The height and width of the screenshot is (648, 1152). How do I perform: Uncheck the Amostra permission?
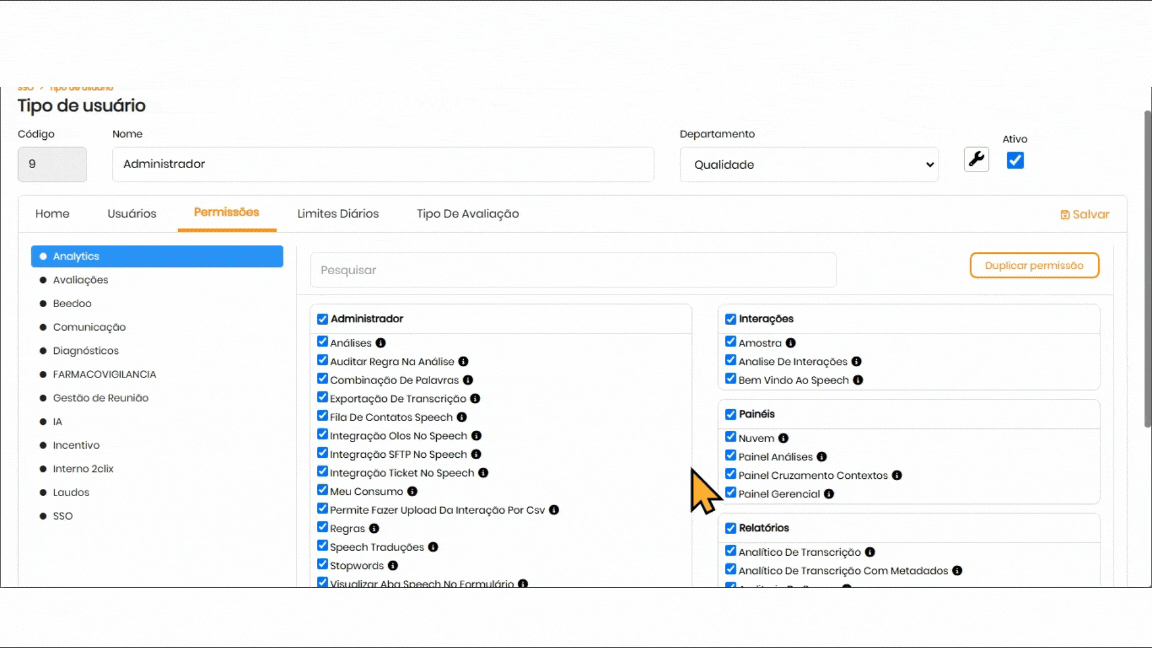[730, 342]
